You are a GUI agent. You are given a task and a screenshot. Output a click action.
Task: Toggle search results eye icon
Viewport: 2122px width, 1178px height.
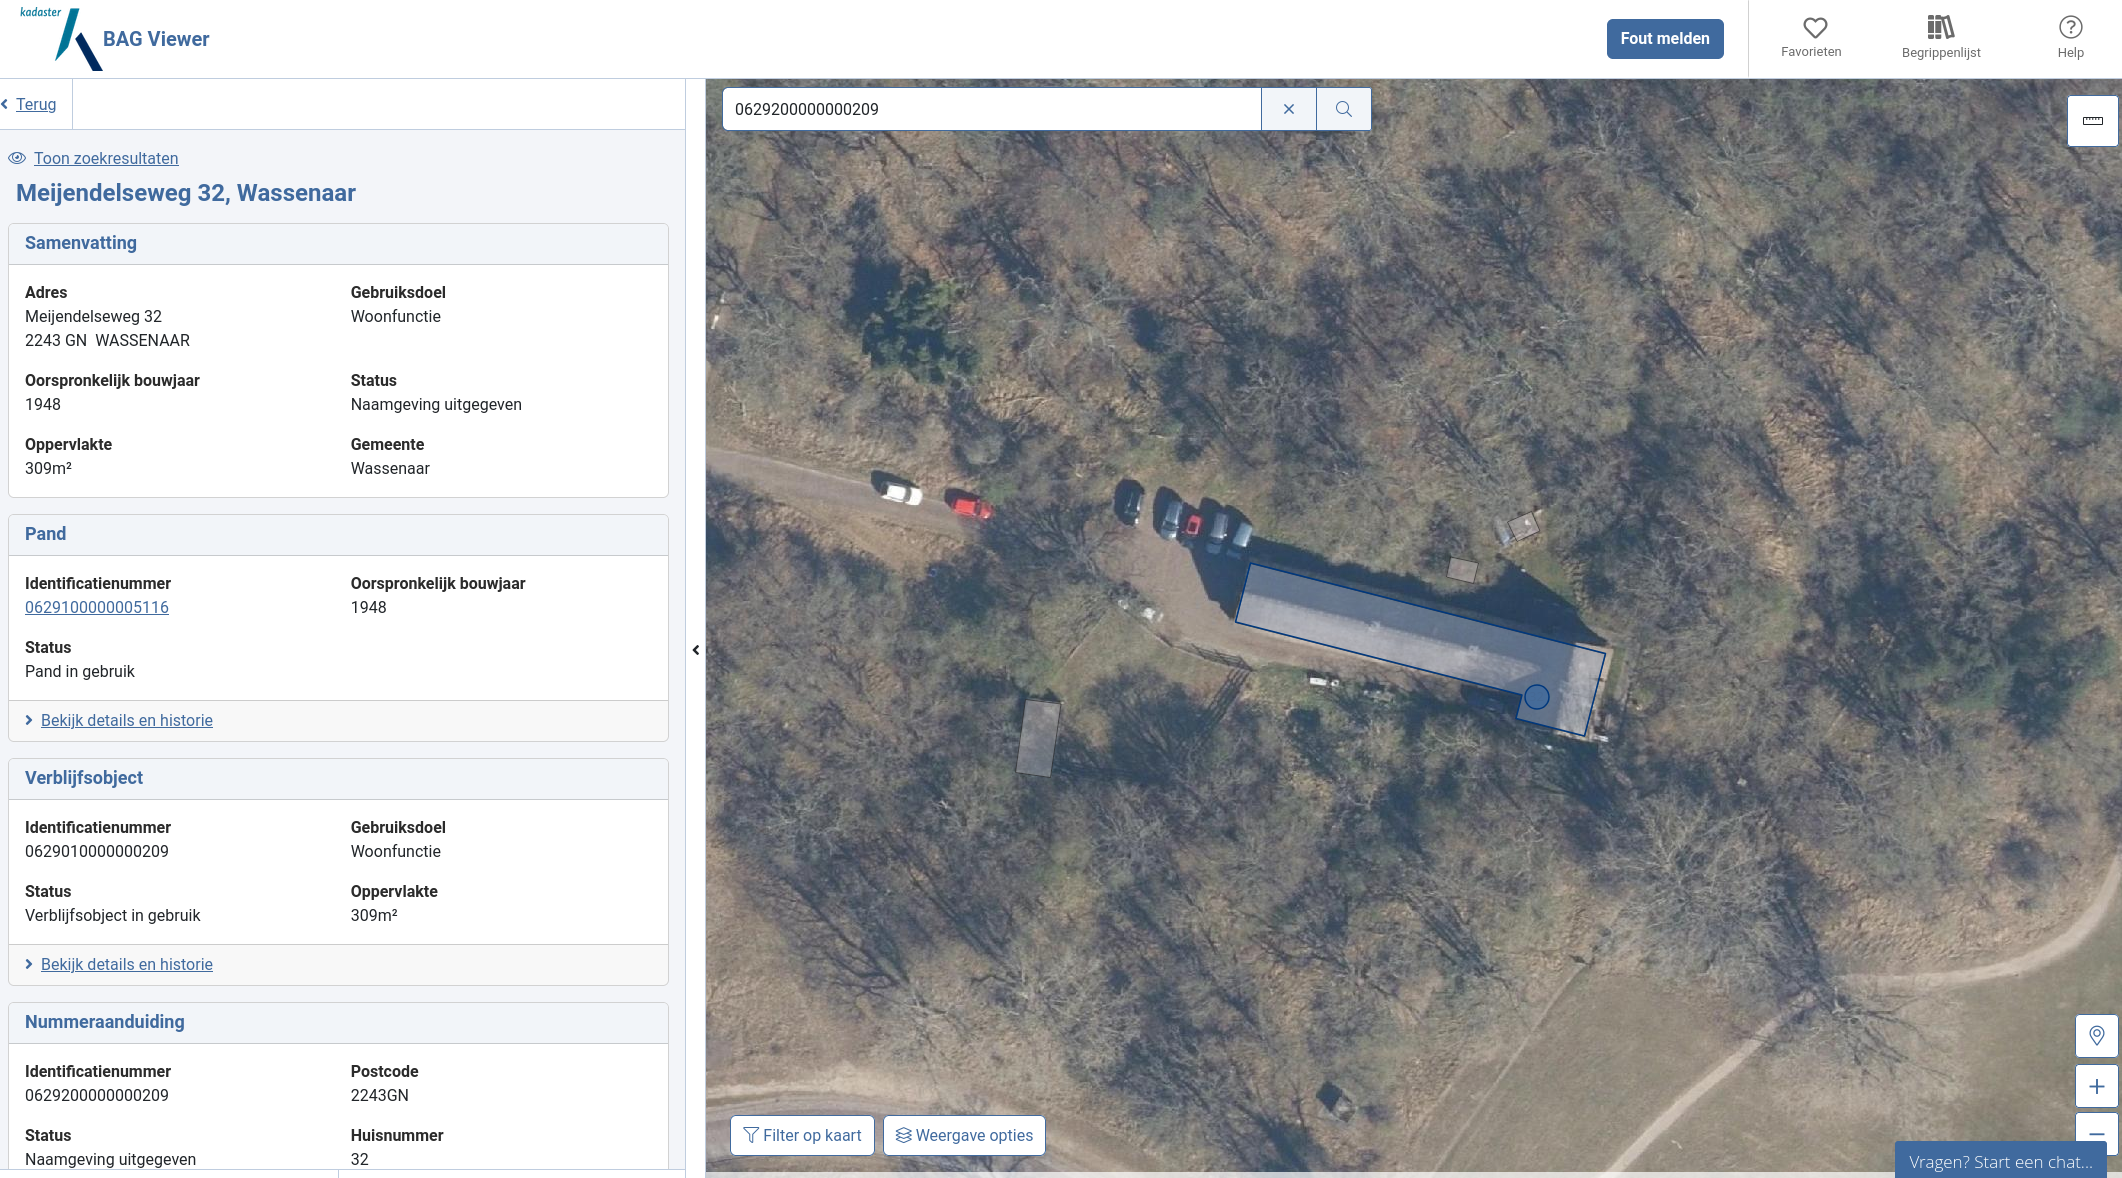tap(17, 158)
